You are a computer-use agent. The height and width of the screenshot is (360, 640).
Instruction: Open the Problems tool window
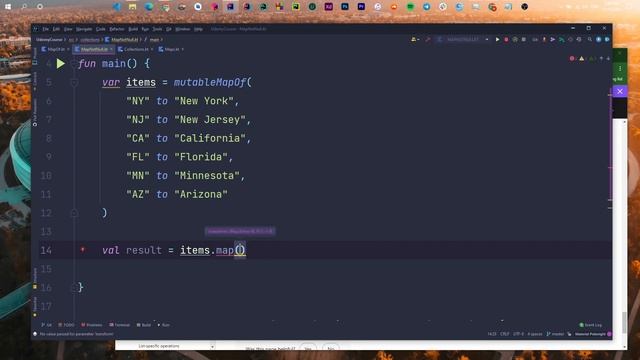click(91, 325)
